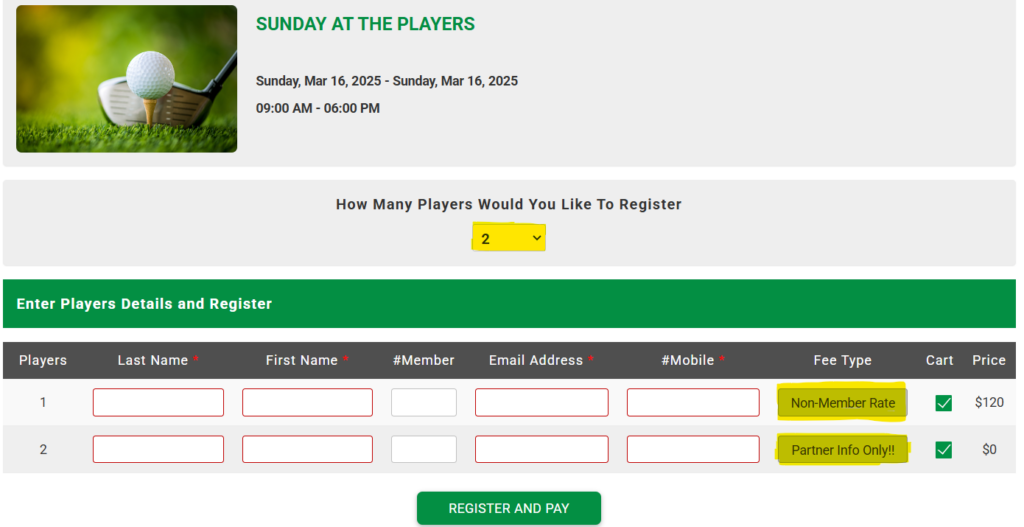This screenshot has width=1024, height=527.
Task: Click the $120 price for player 1
Action: (x=989, y=403)
